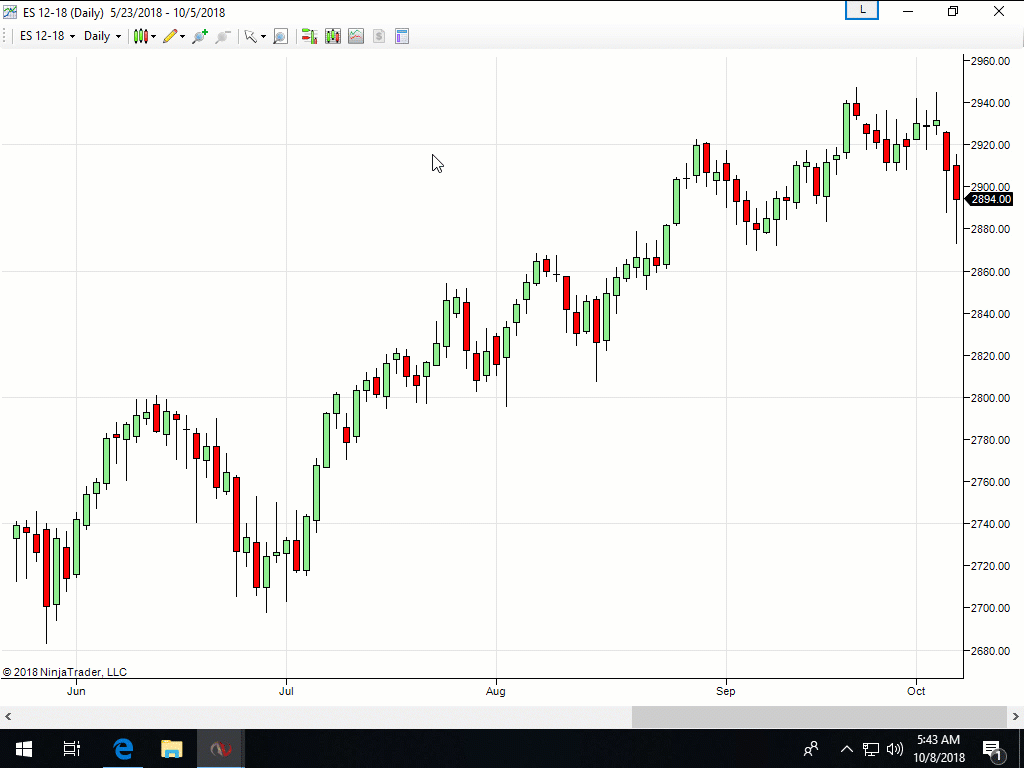This screenshot has height=768, width=1024.
Task: Click the candlestick chart style icon
Action: click(x=140, y=36)
